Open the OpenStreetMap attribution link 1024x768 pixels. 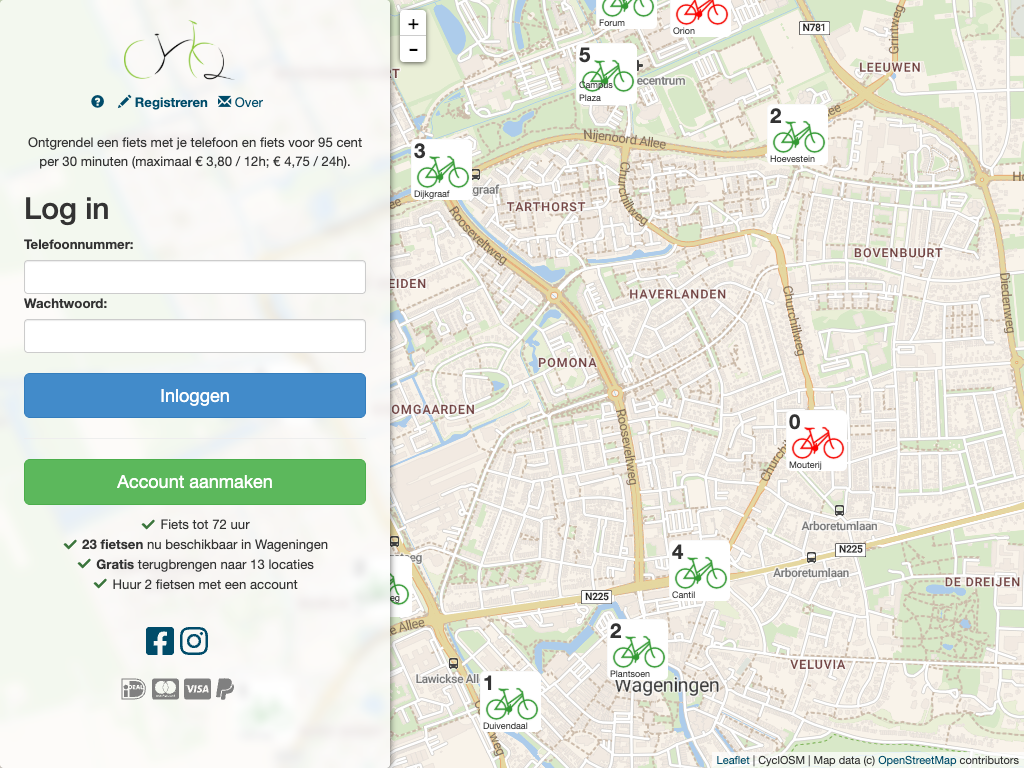(x=917, y=760)
